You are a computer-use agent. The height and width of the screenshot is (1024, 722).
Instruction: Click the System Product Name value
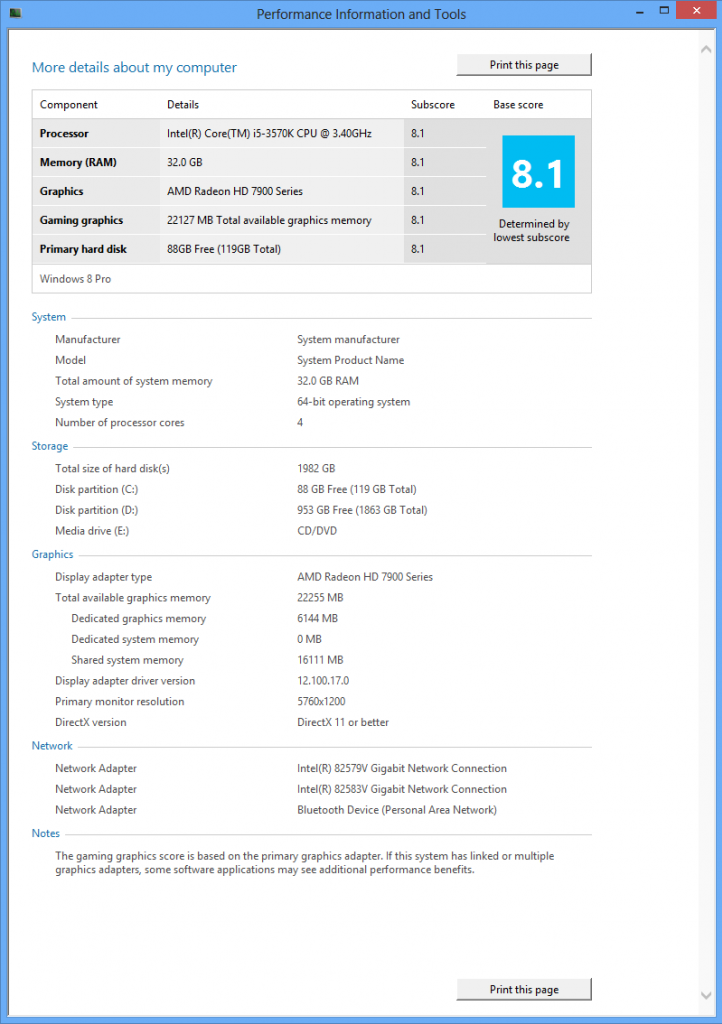[x=351, y=360]
